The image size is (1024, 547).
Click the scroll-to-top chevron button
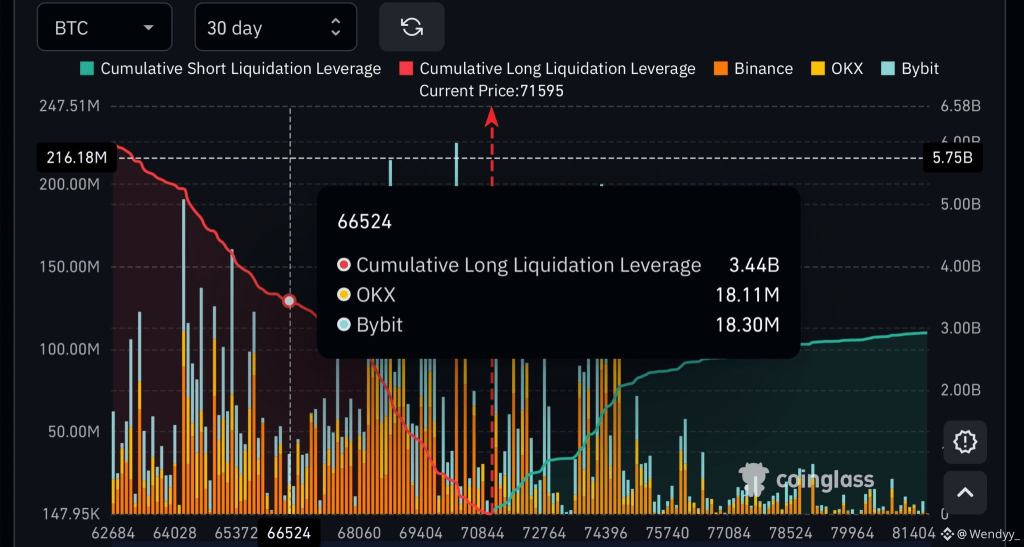coord(965,492)
